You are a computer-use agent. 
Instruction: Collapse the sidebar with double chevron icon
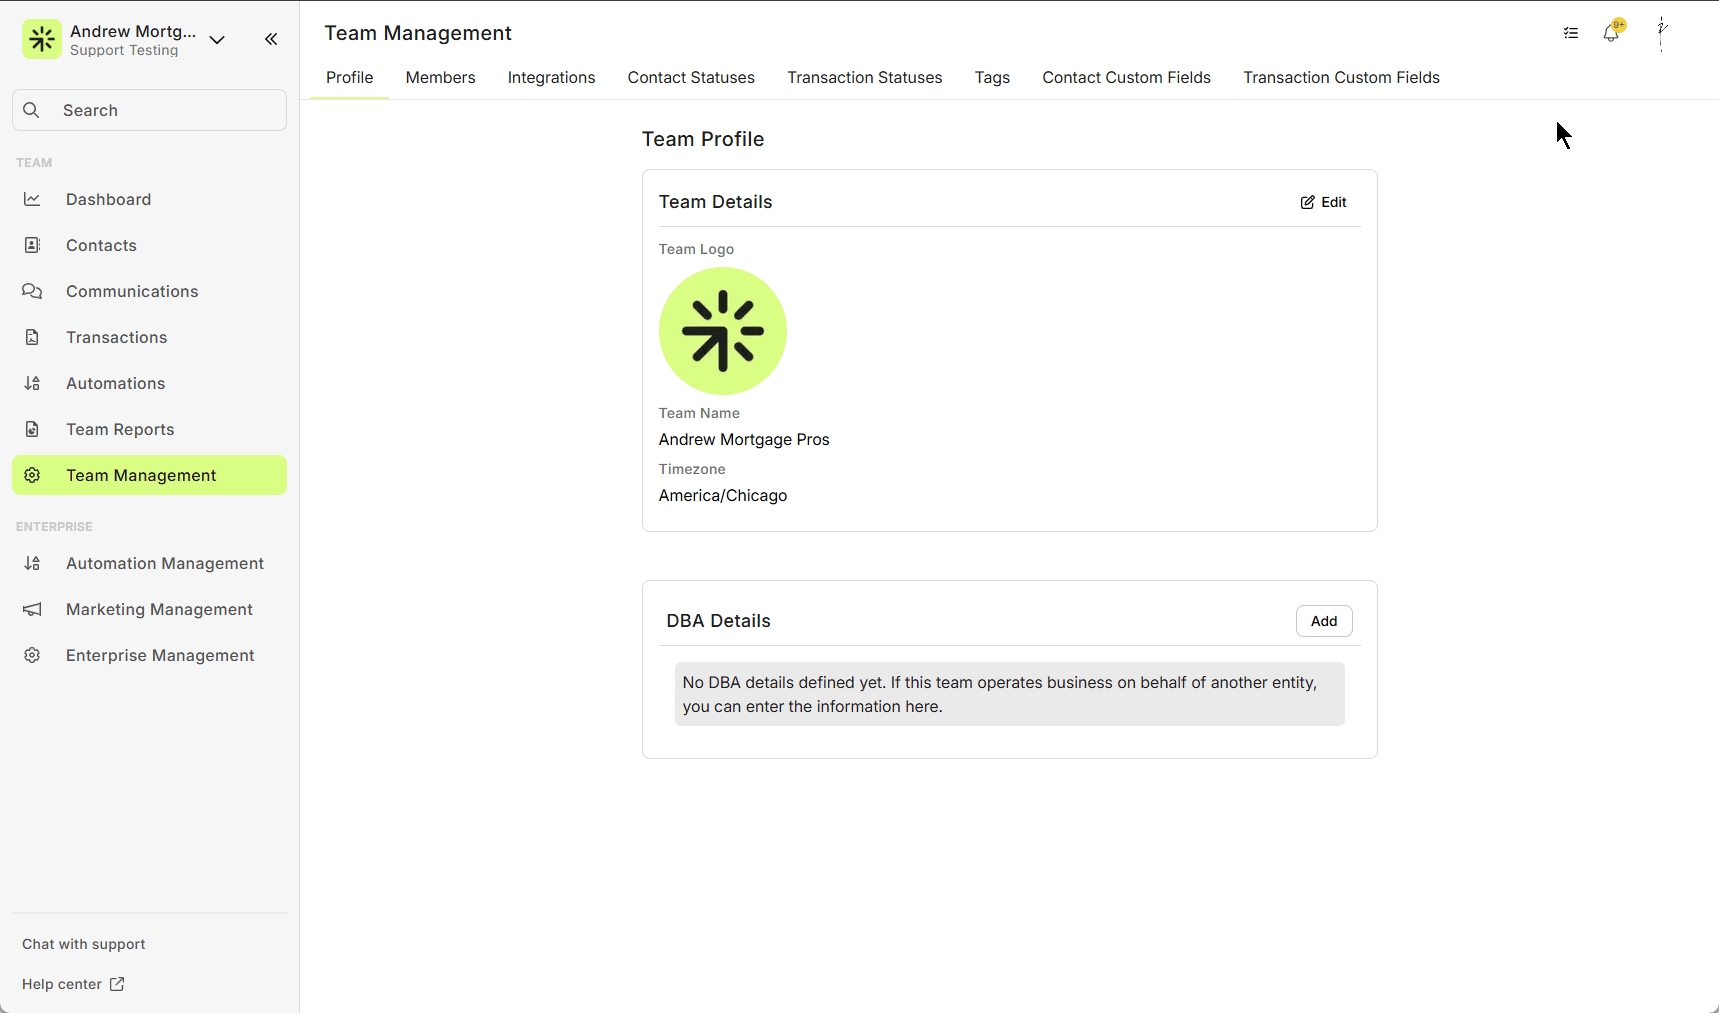(x=271, y=39)
